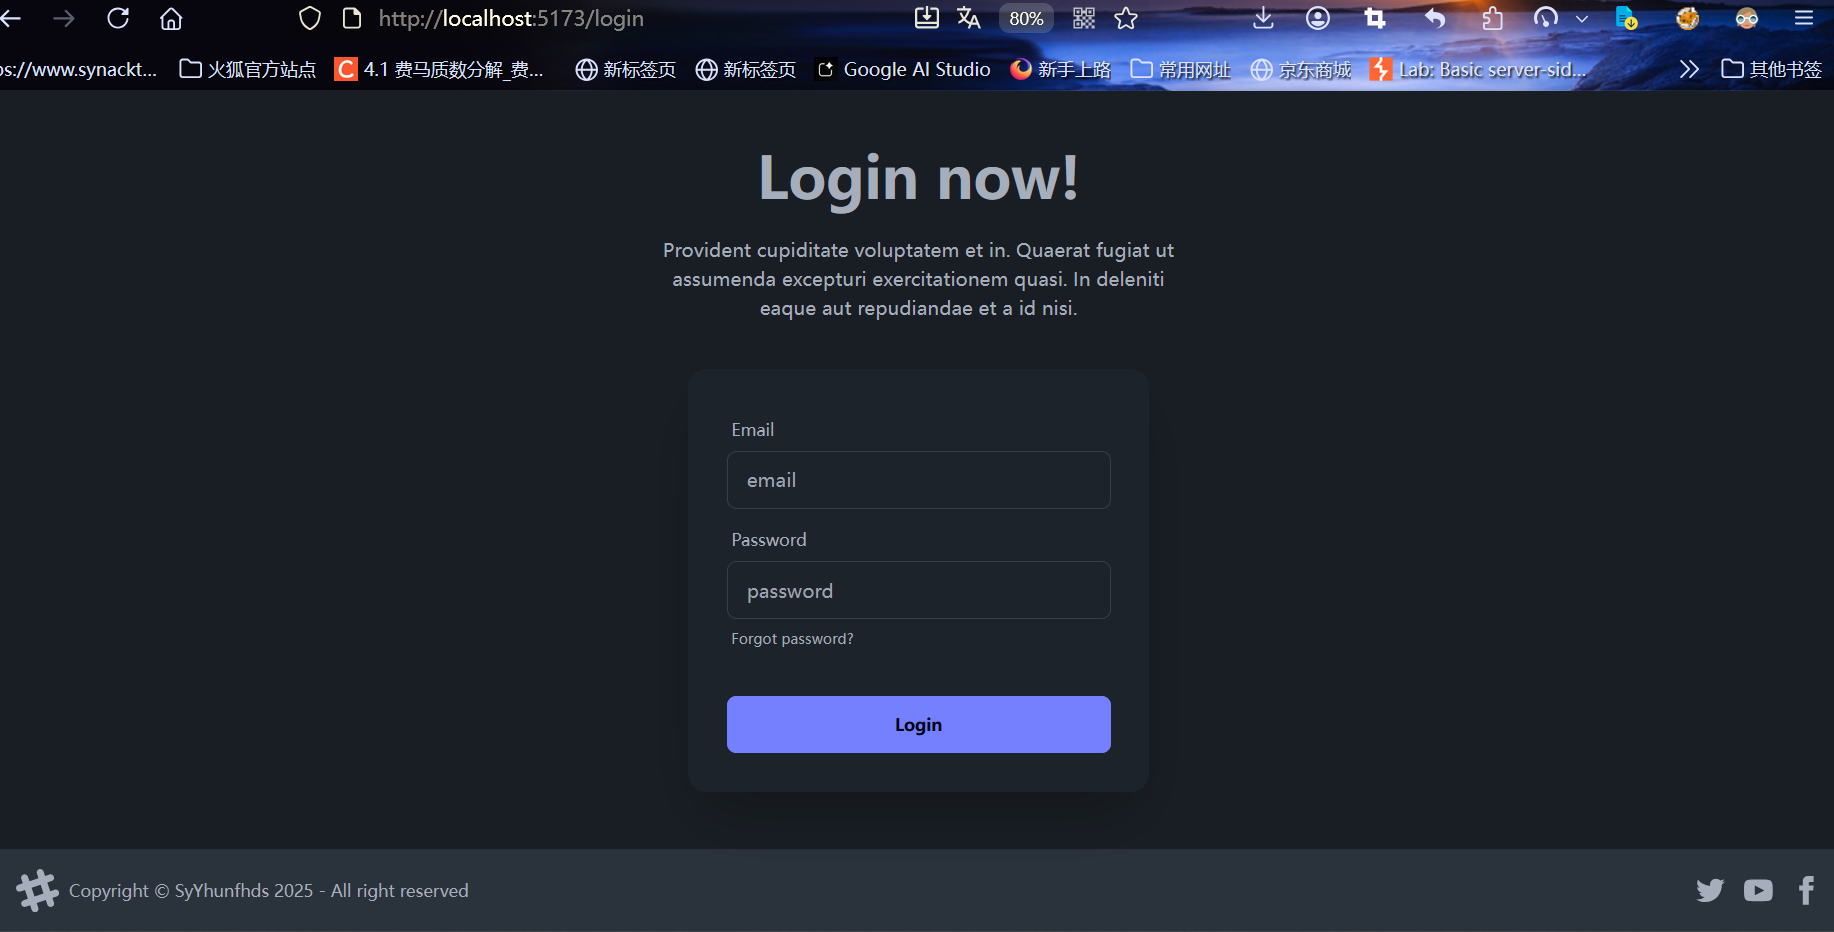Click the Facebook icon in footer

pyautogui.click(x=1806, y=890)
